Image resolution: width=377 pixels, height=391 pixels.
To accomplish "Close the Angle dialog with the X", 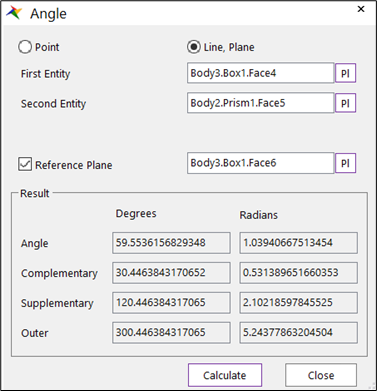I will (361, 9).
